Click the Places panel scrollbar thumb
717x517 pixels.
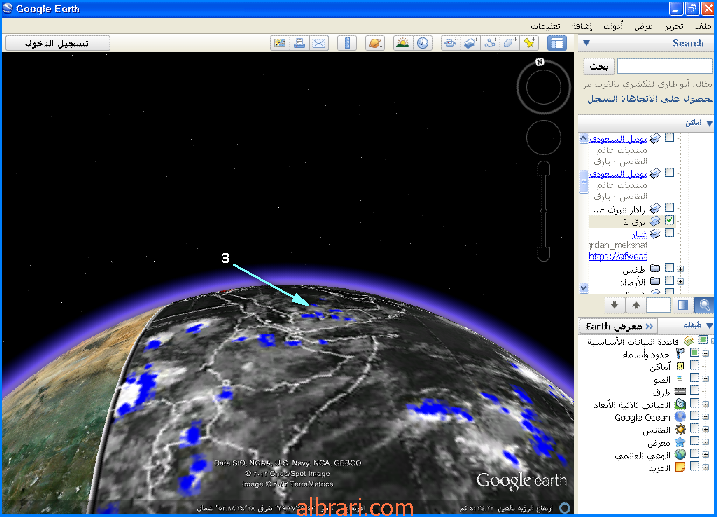pyautogui.click(x=584, y=181)
